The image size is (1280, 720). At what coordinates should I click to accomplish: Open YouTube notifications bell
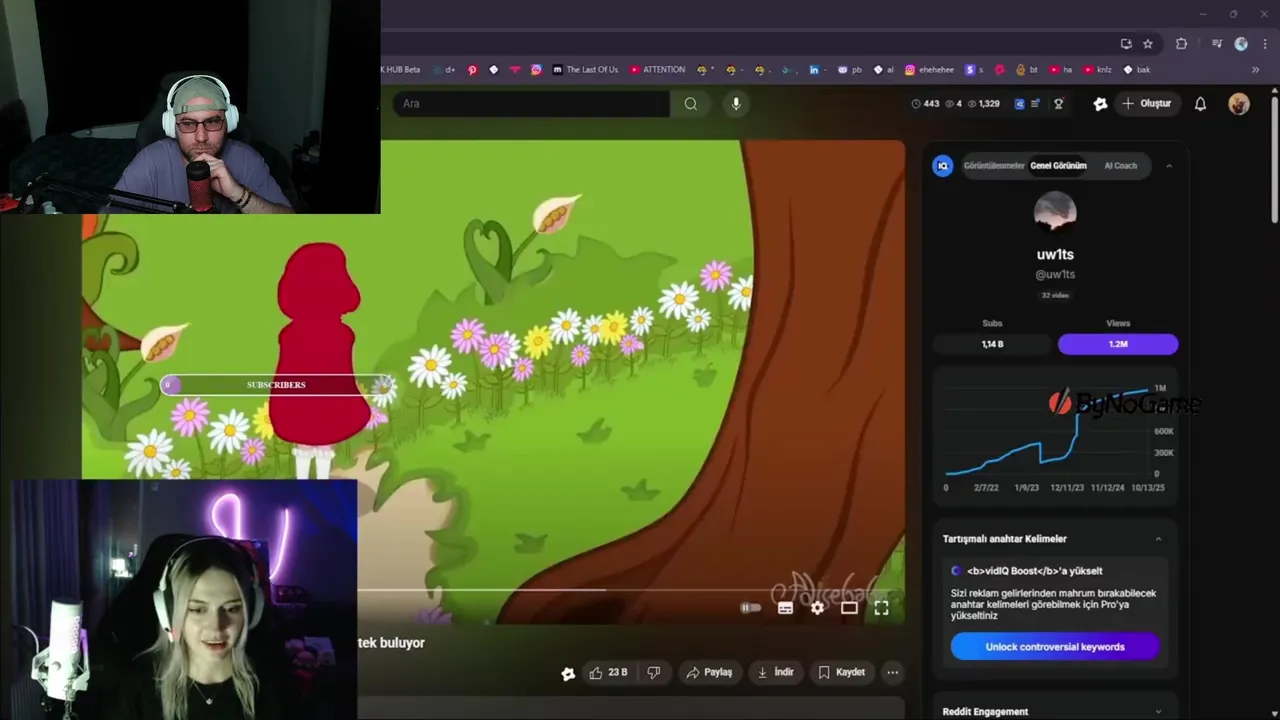[x=1200, y=104]
